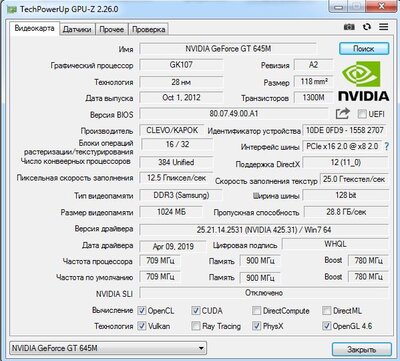Switch to the Датчики tab
The width and height of the screenshot is (400, 361).
(77, 29)
